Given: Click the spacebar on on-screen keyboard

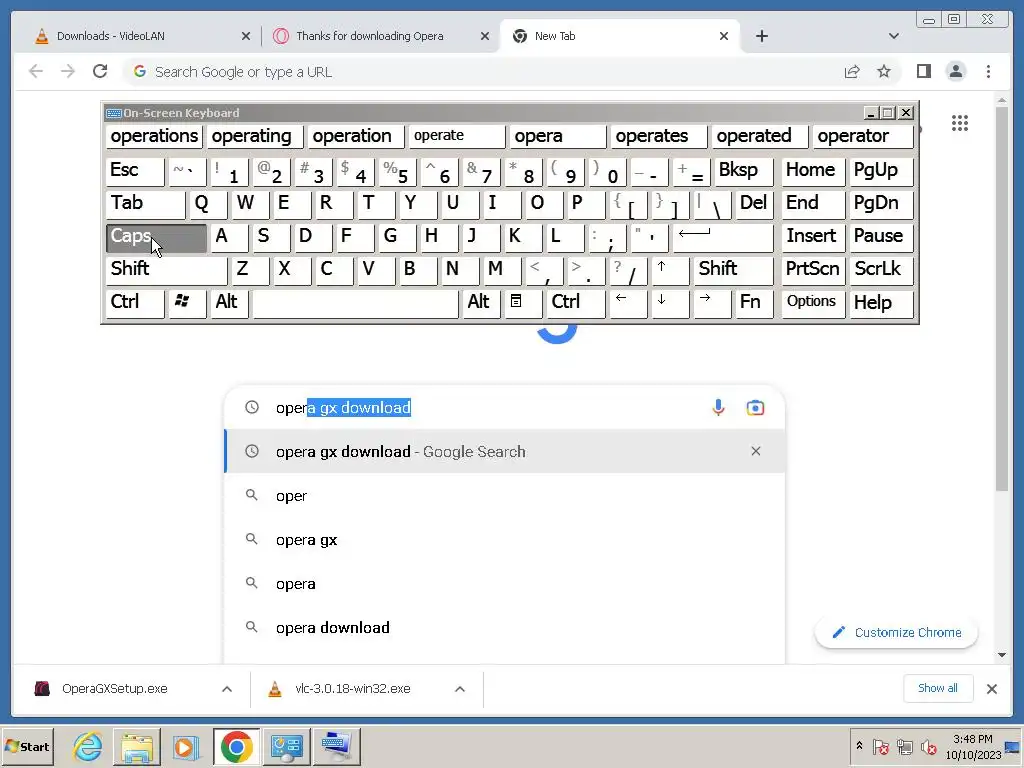Looking at the screenshot, I should [355, 302].
